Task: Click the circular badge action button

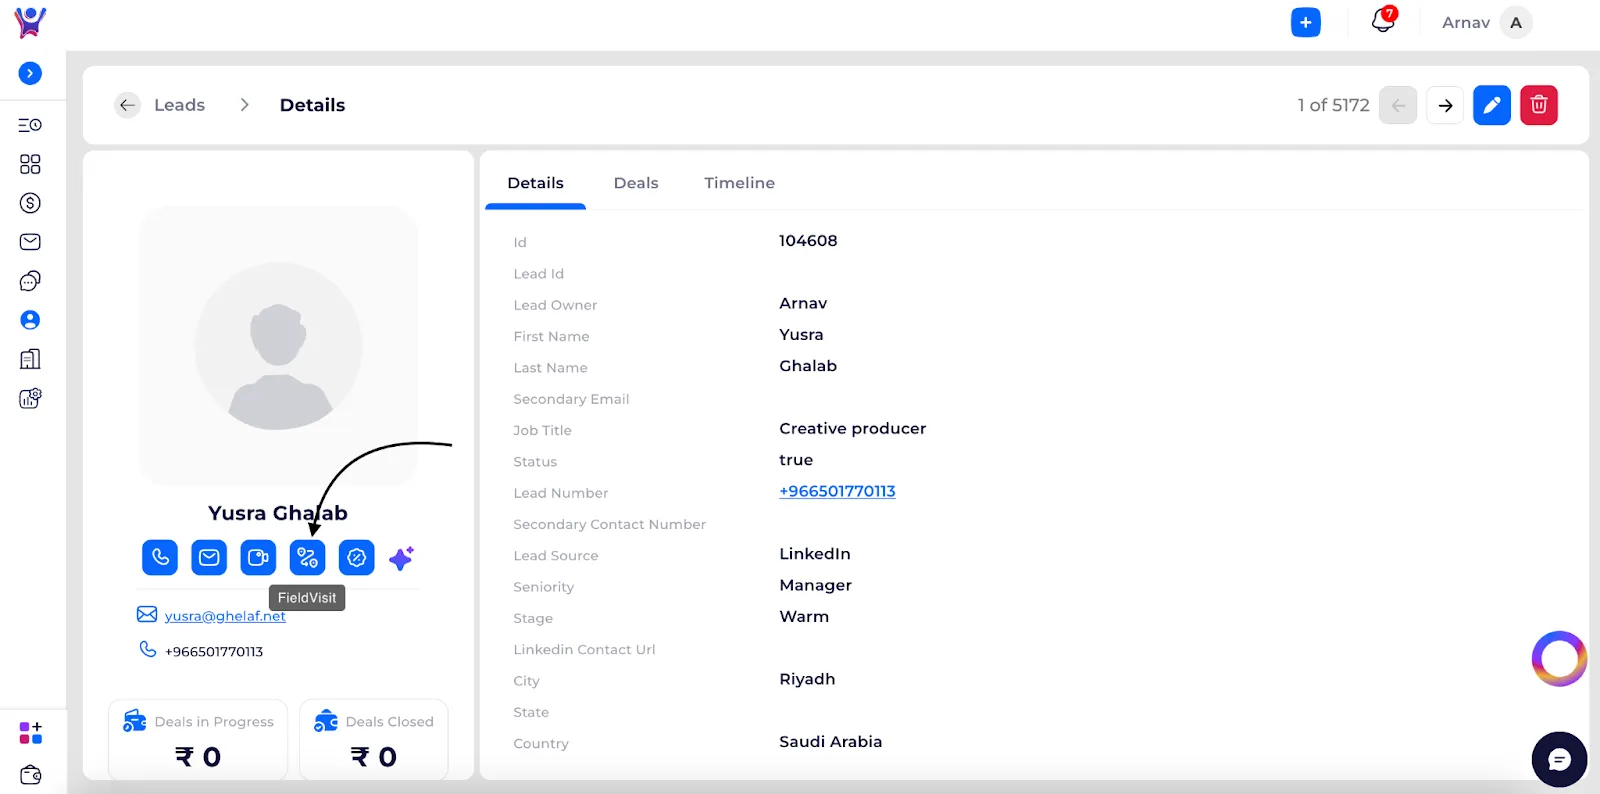Action: tap(357, 557)
